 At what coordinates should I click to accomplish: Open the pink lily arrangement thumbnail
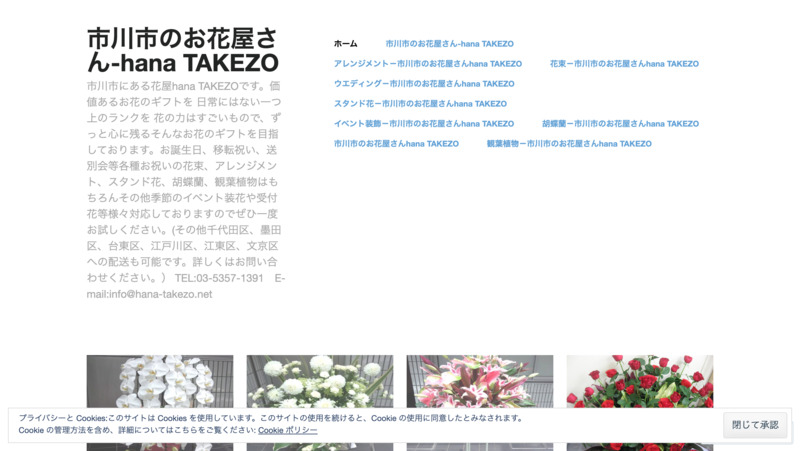480,381
